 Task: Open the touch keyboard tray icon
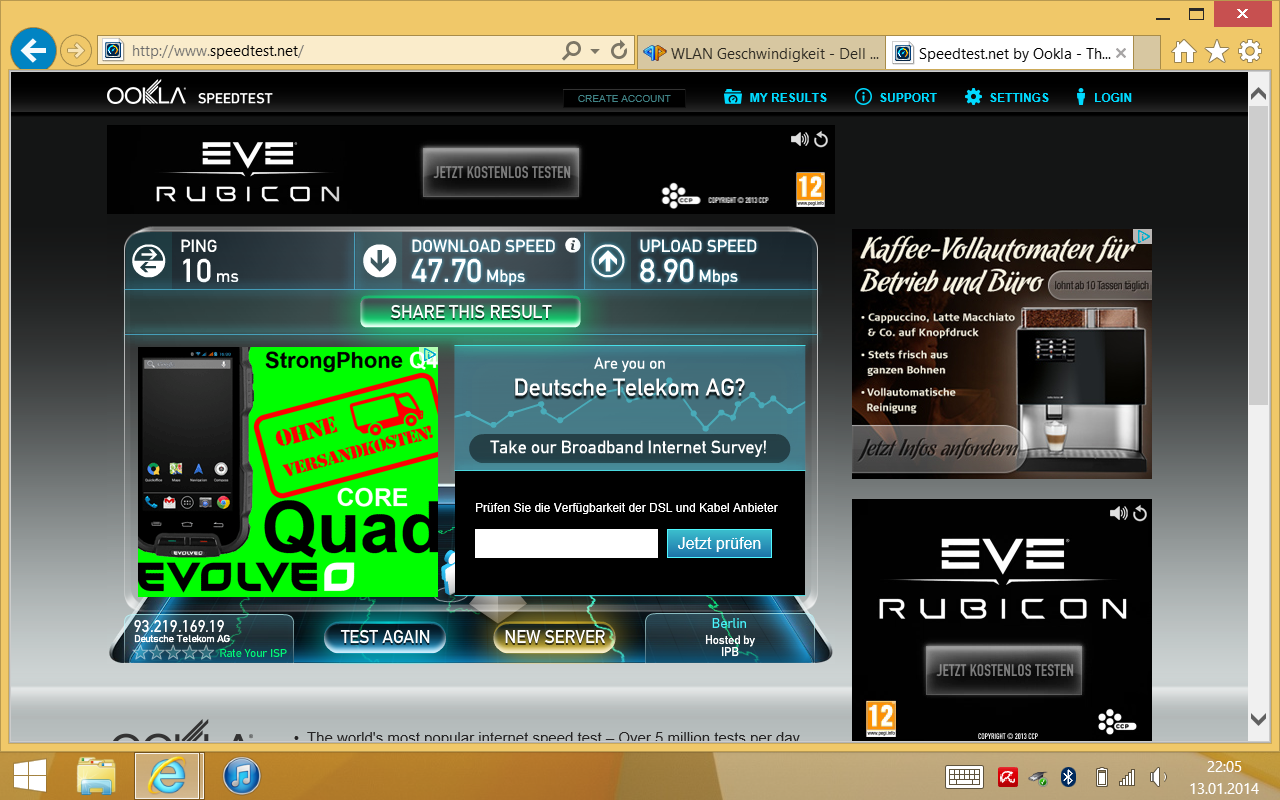click(964, 776)
